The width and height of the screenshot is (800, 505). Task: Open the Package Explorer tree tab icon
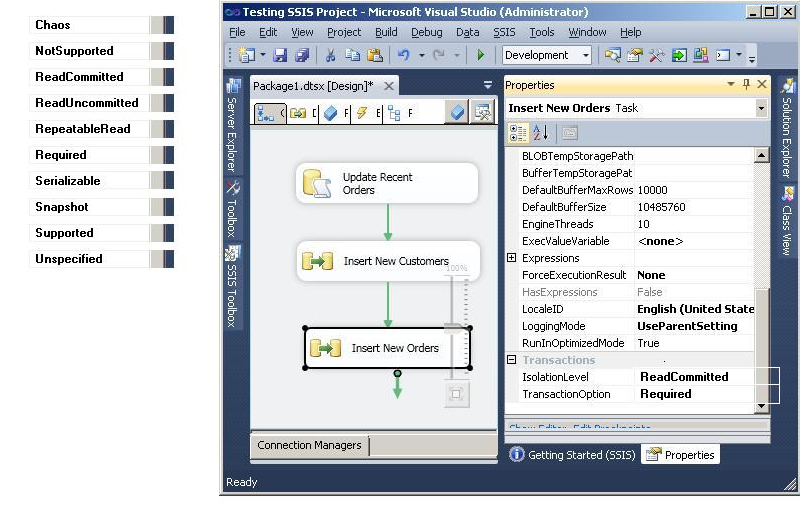click(x=394, y=113)
